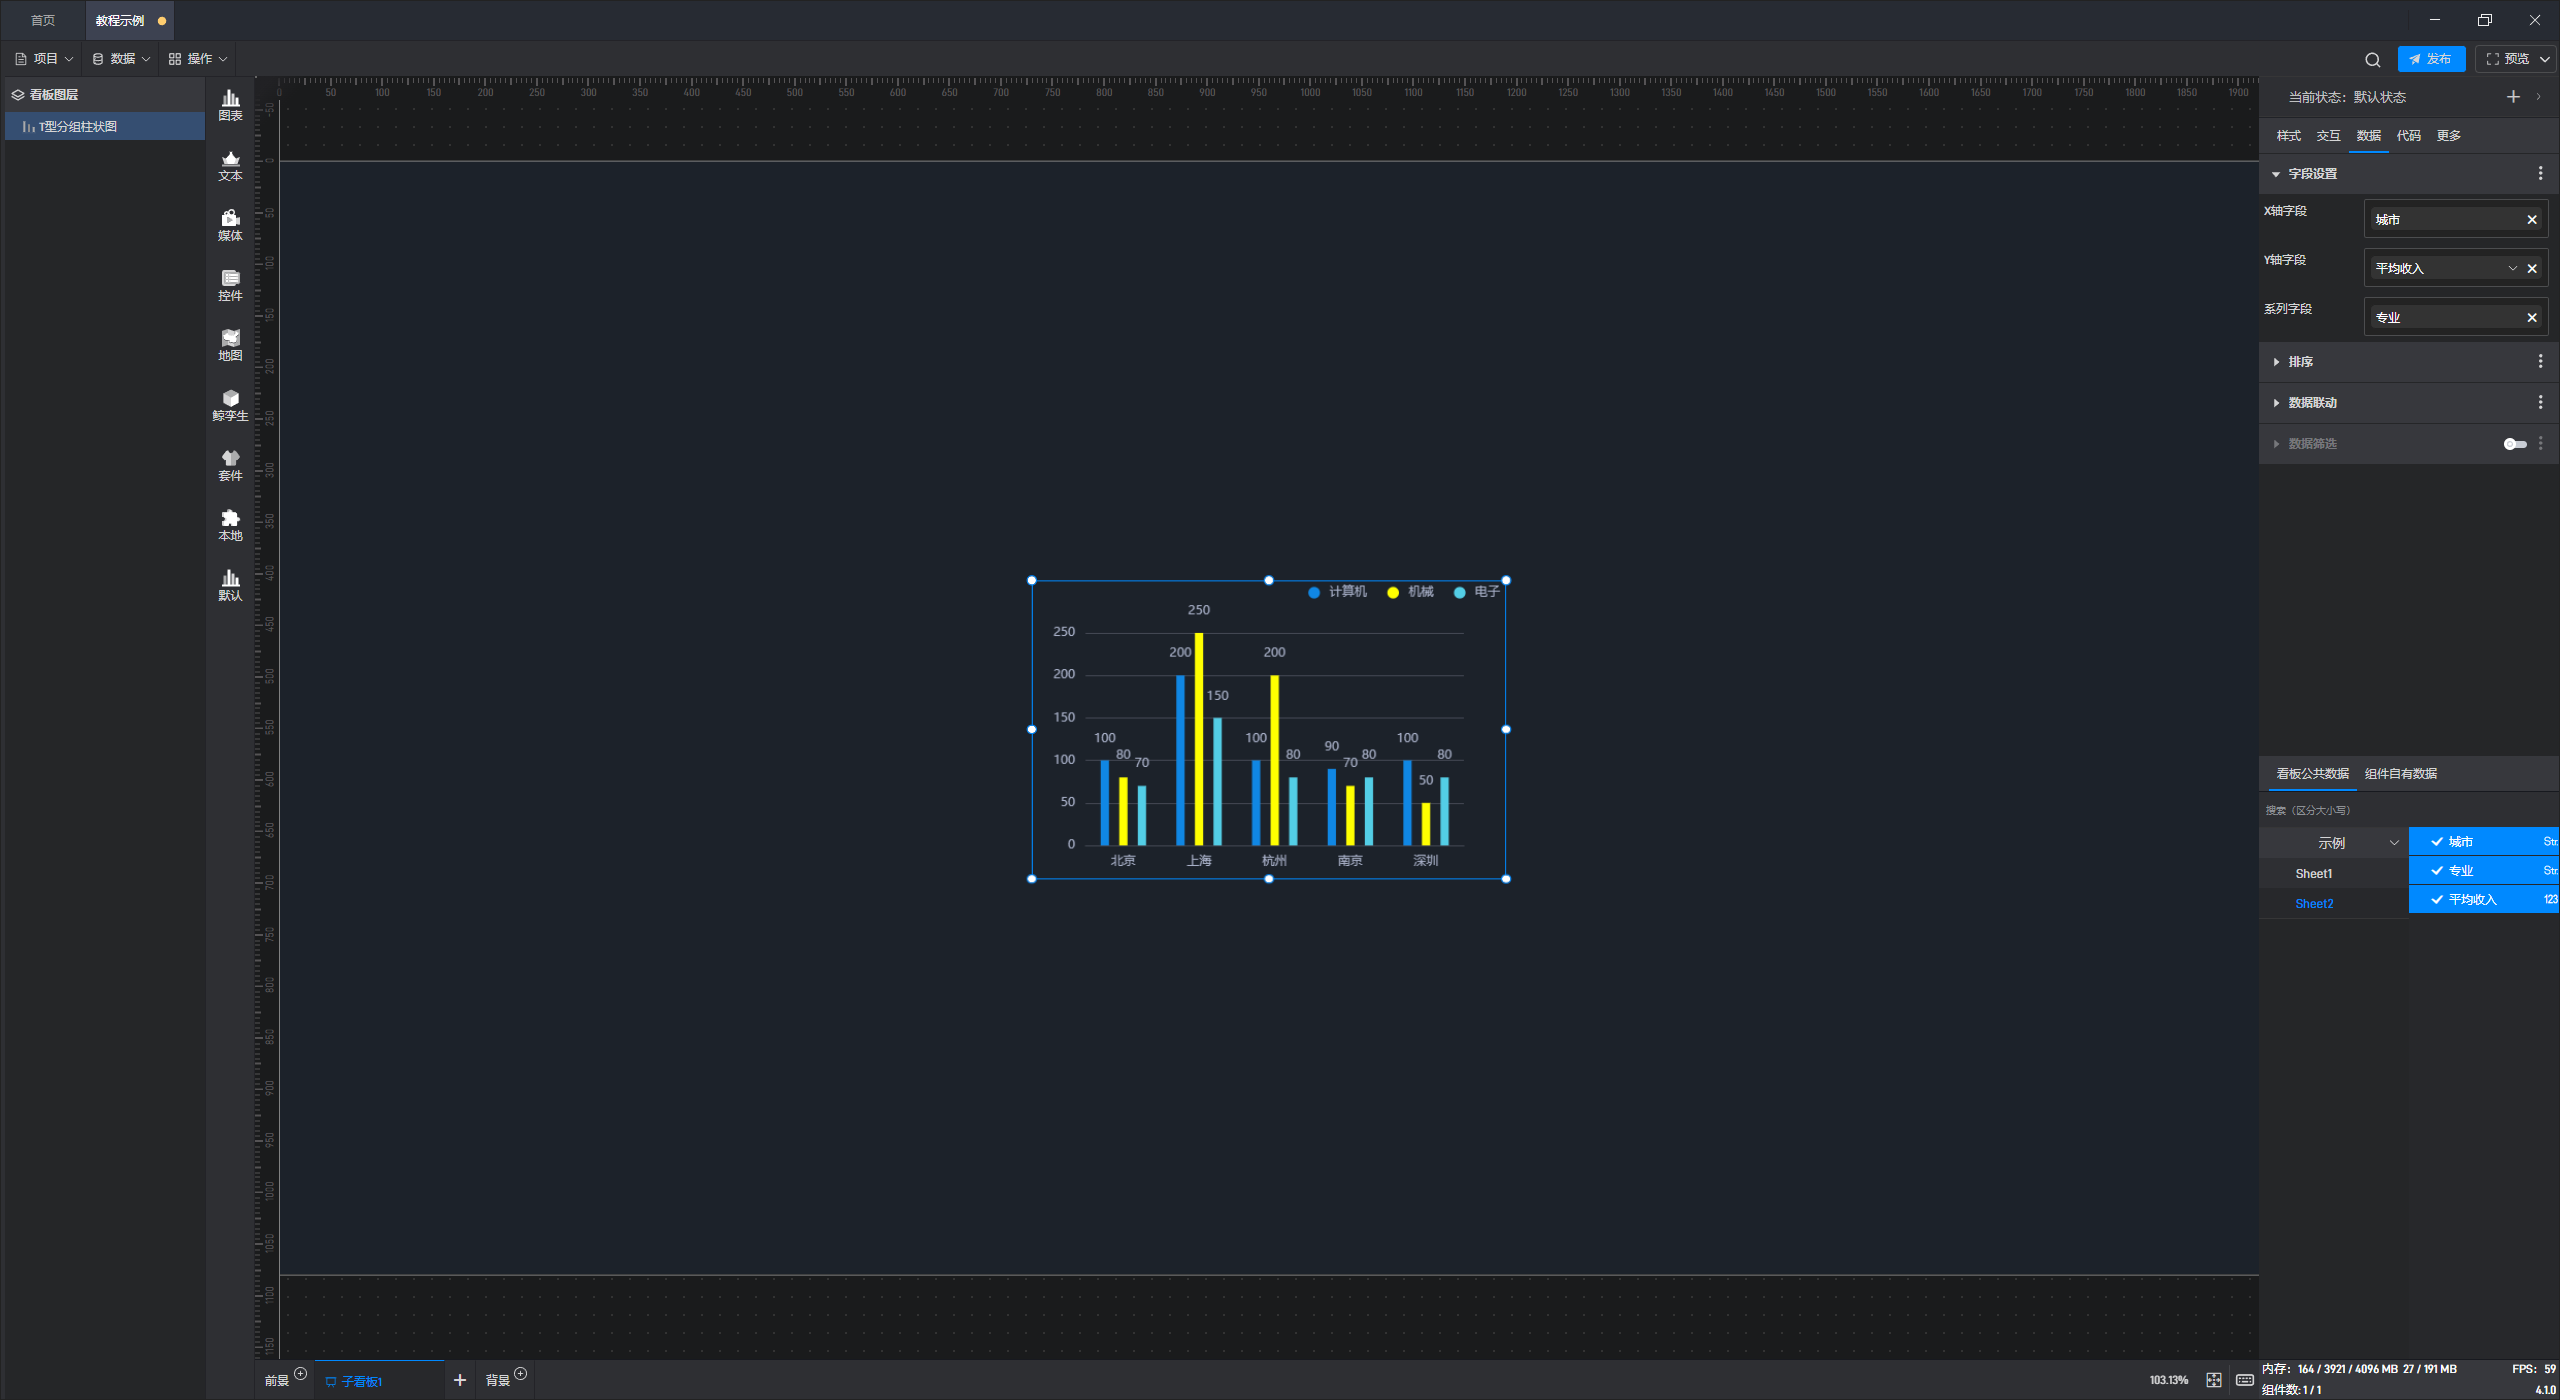Image resolution: width=2560 pixels, height=1400 pixels.
Task: Click the plus circle beside 背景
Action: [521, 1374]
